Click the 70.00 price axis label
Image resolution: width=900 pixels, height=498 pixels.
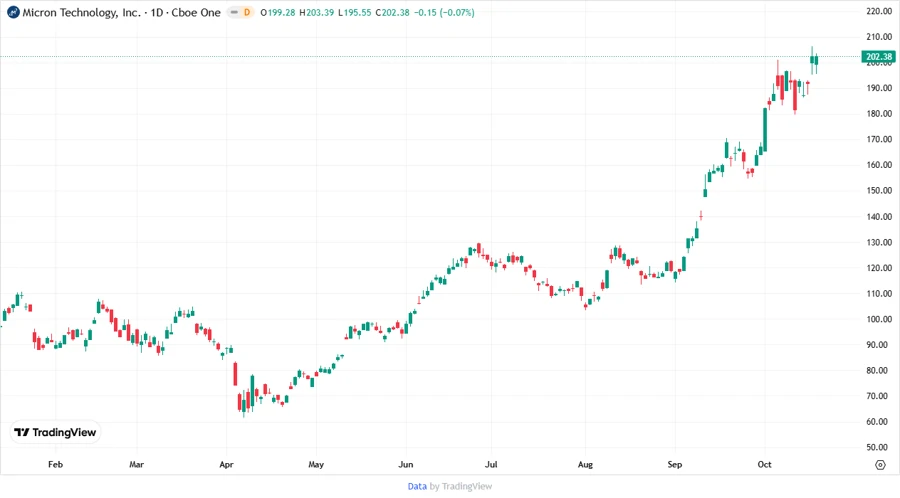(x=879, y=396)
